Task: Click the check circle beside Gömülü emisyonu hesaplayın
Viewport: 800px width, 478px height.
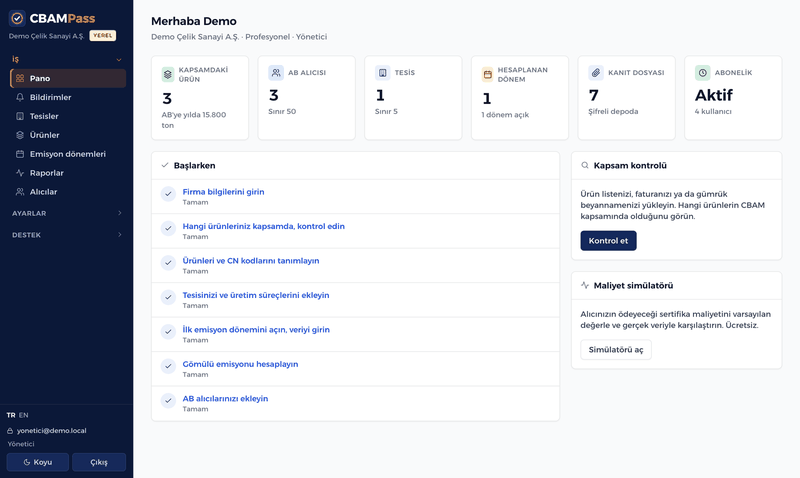Action: pyautogui.click(x=168, y=366)
